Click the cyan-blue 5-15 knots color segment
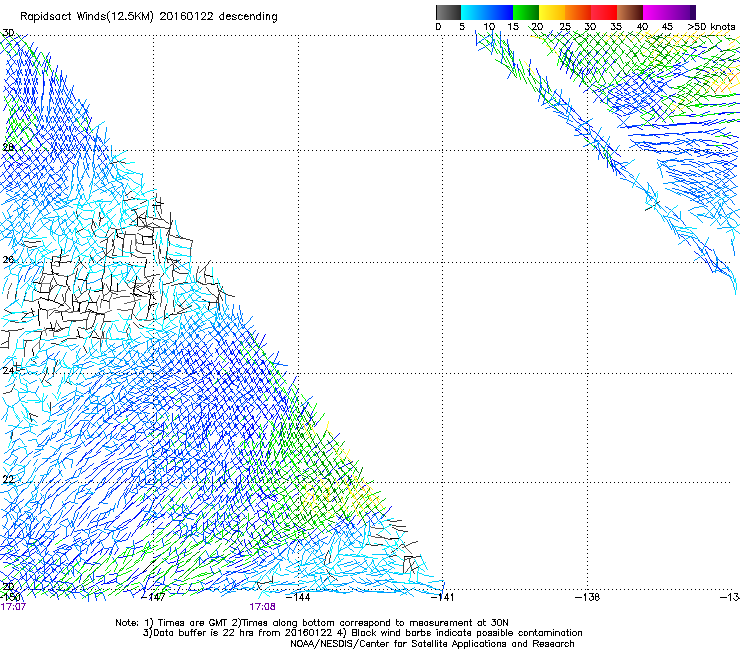This screenshot has width=740, height=650. (487, 12)
